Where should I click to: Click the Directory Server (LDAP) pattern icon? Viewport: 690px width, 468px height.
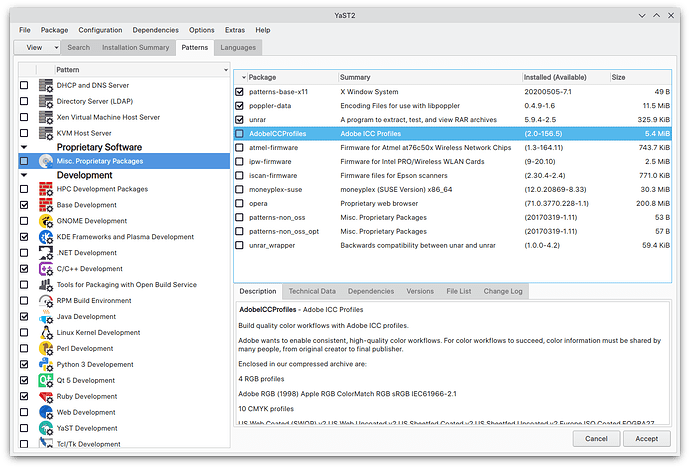(x=46, y=101)
